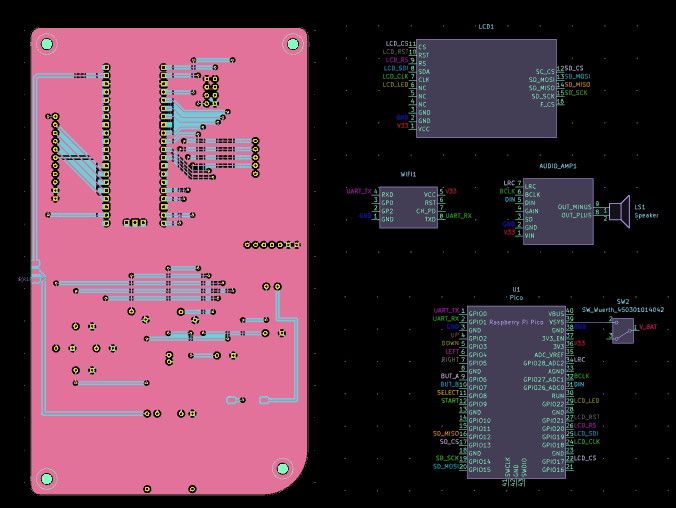Click the GPIO28_ADC2 pin name on the Pico
The height and width of the screenshot is (508, 676).
coord(544,363)
